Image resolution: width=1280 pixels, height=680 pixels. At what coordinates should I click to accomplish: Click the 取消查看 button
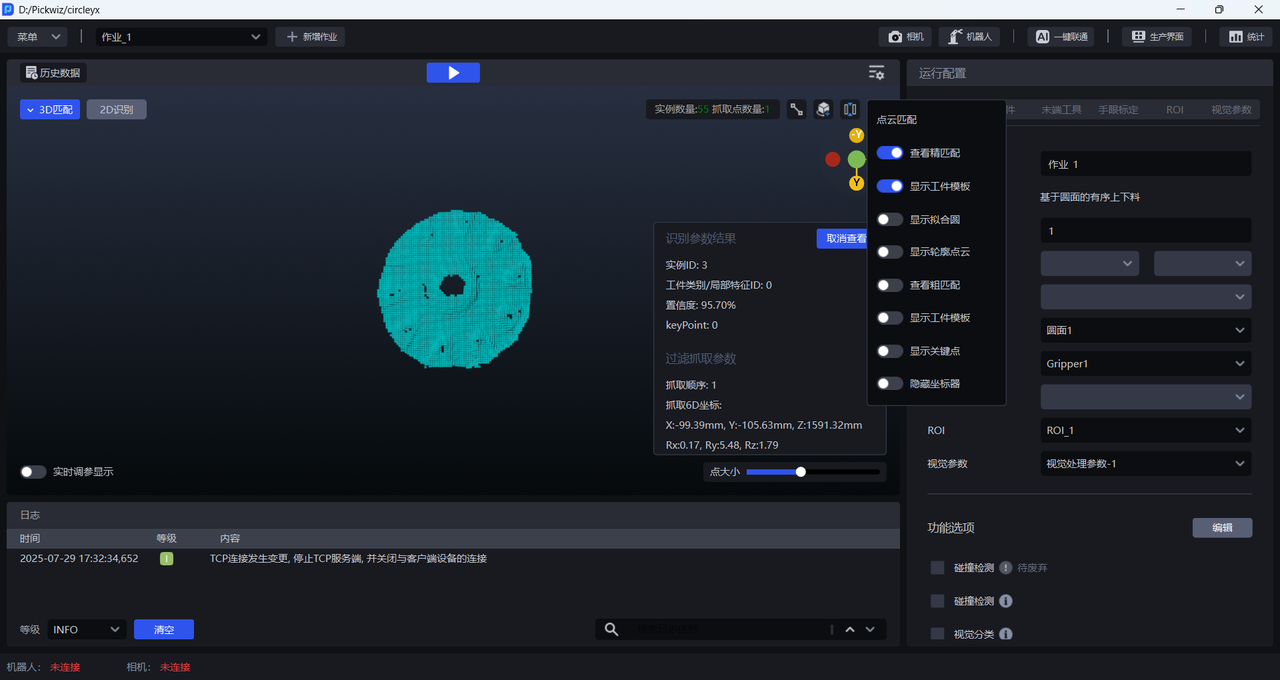click(x=843, y=238)
